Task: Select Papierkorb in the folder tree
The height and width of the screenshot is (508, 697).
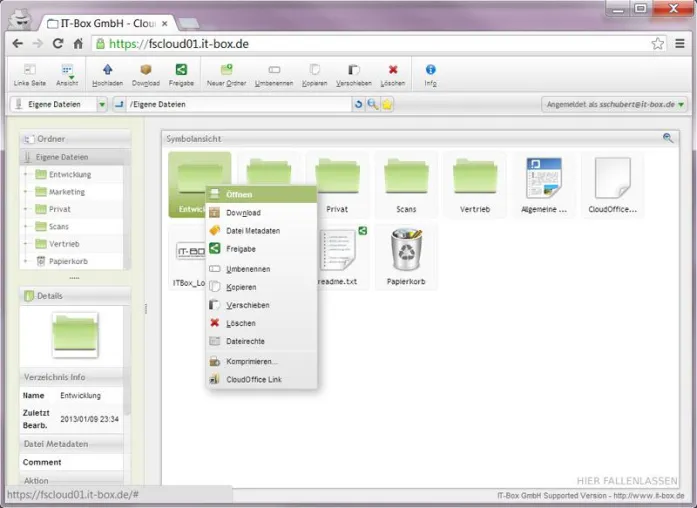Action: tap(68, 261)
